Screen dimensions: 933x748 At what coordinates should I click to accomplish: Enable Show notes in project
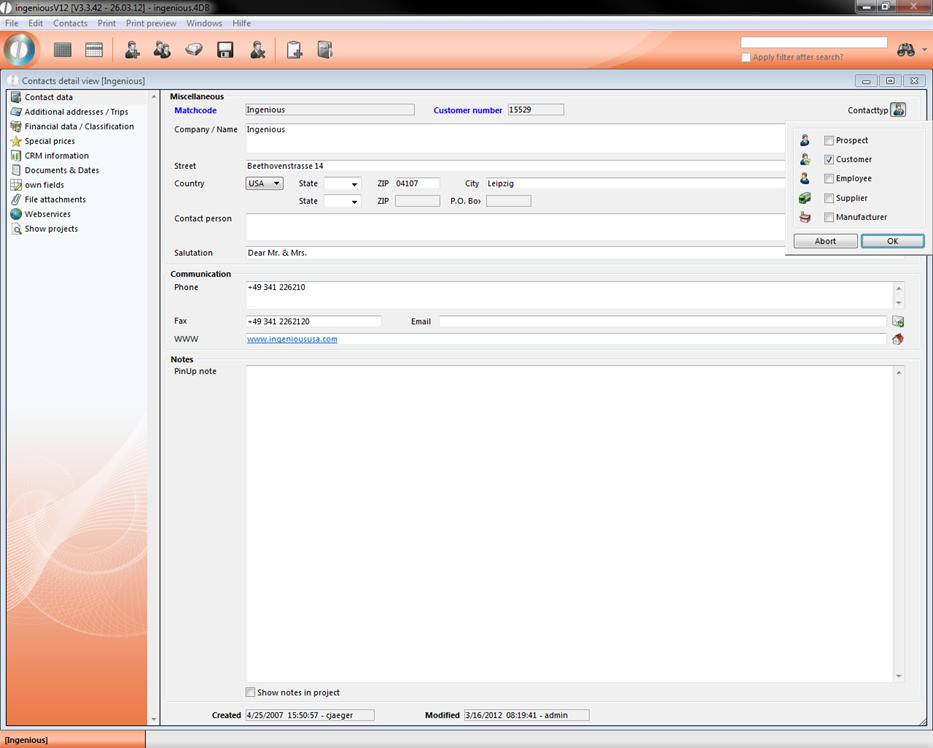coord(251,692)
